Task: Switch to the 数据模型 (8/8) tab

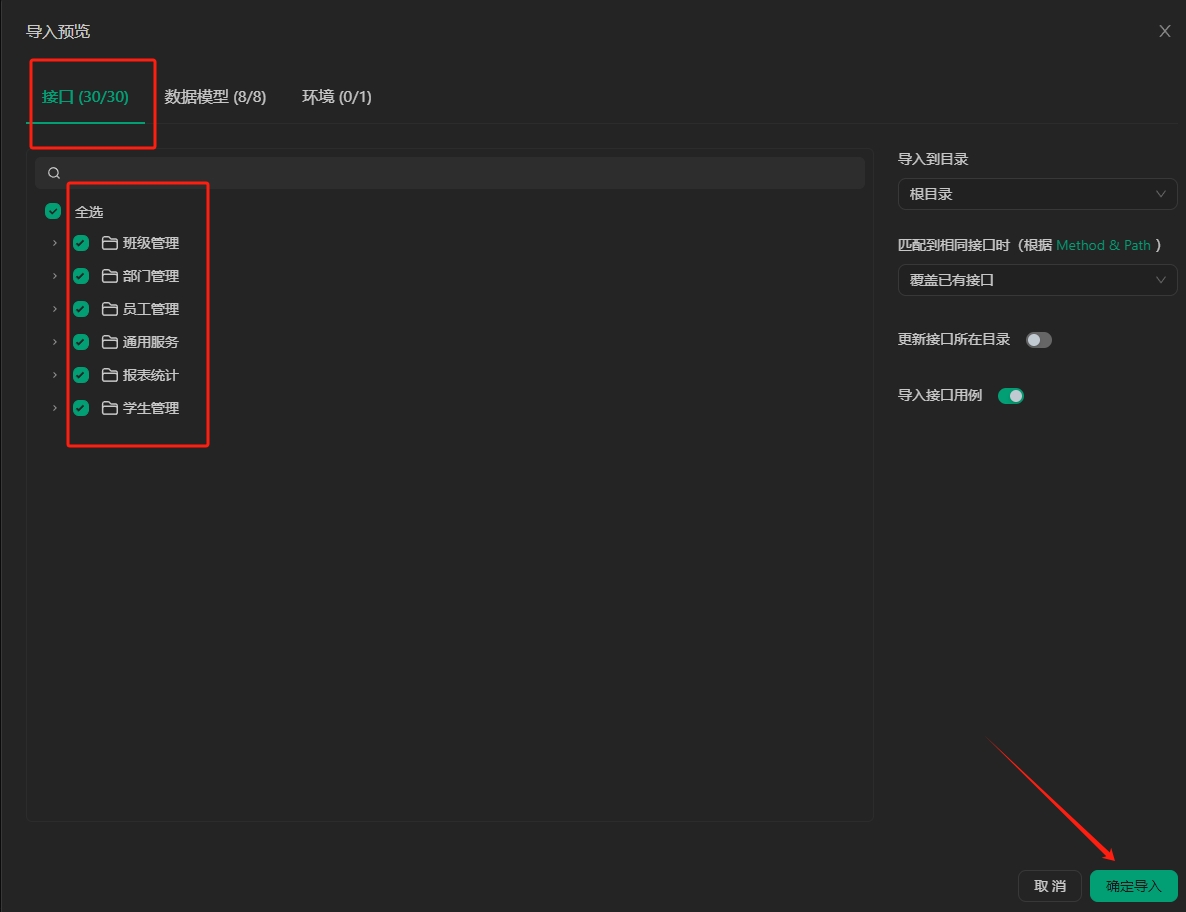Action: coord(215,97)
